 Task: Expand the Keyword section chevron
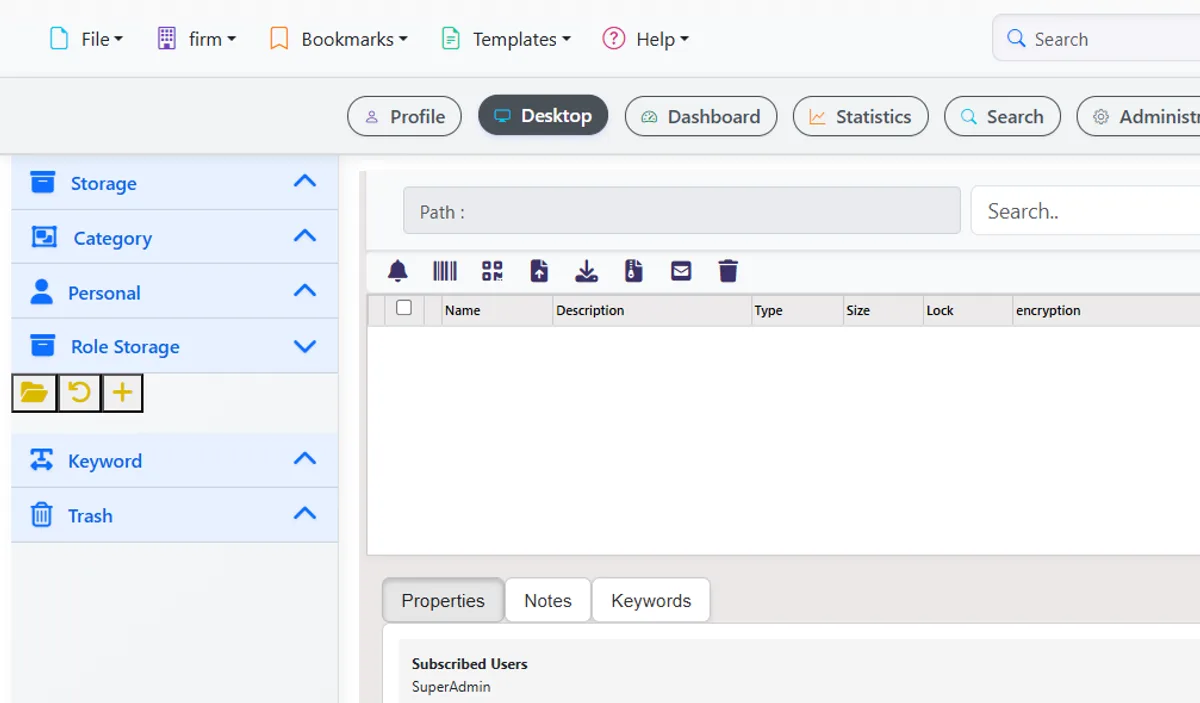click(305, 459)
